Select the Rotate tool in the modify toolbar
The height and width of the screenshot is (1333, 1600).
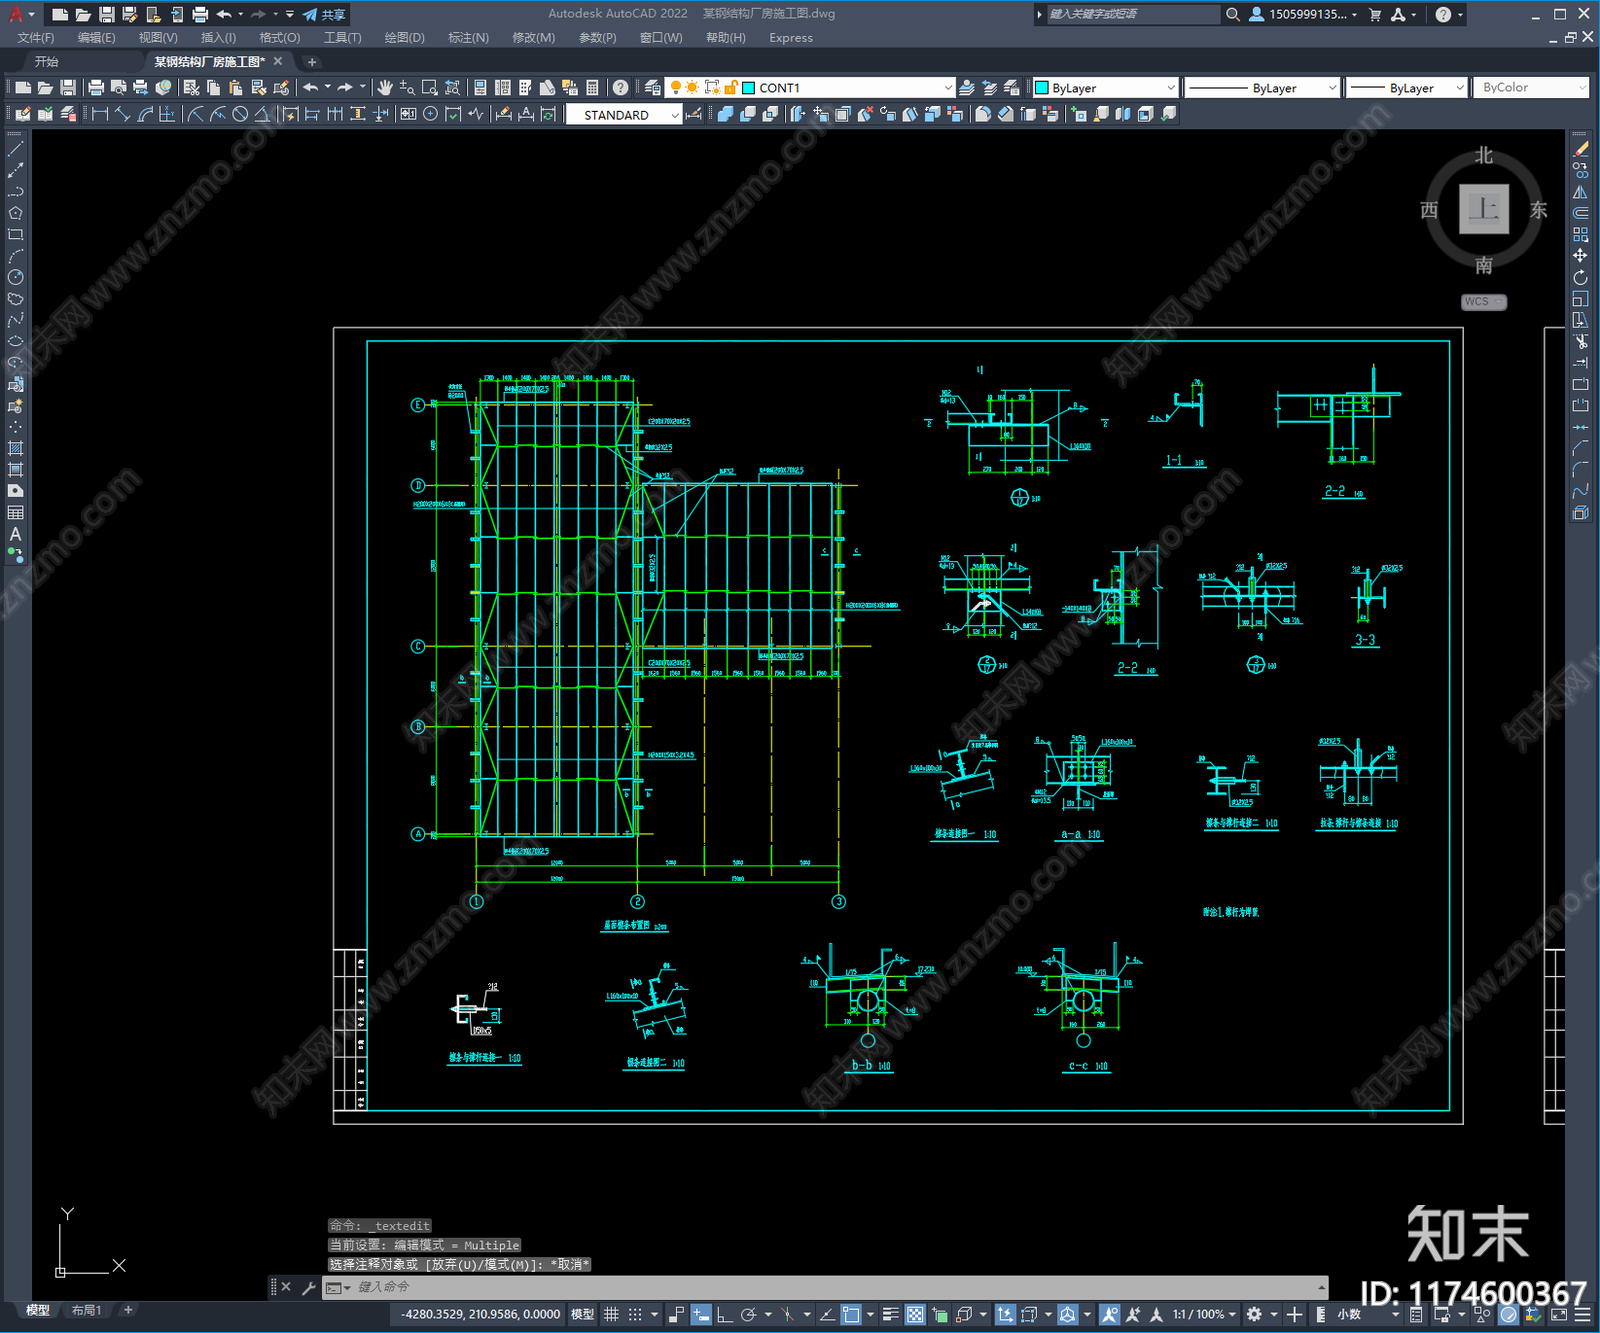click(1580, 277)
